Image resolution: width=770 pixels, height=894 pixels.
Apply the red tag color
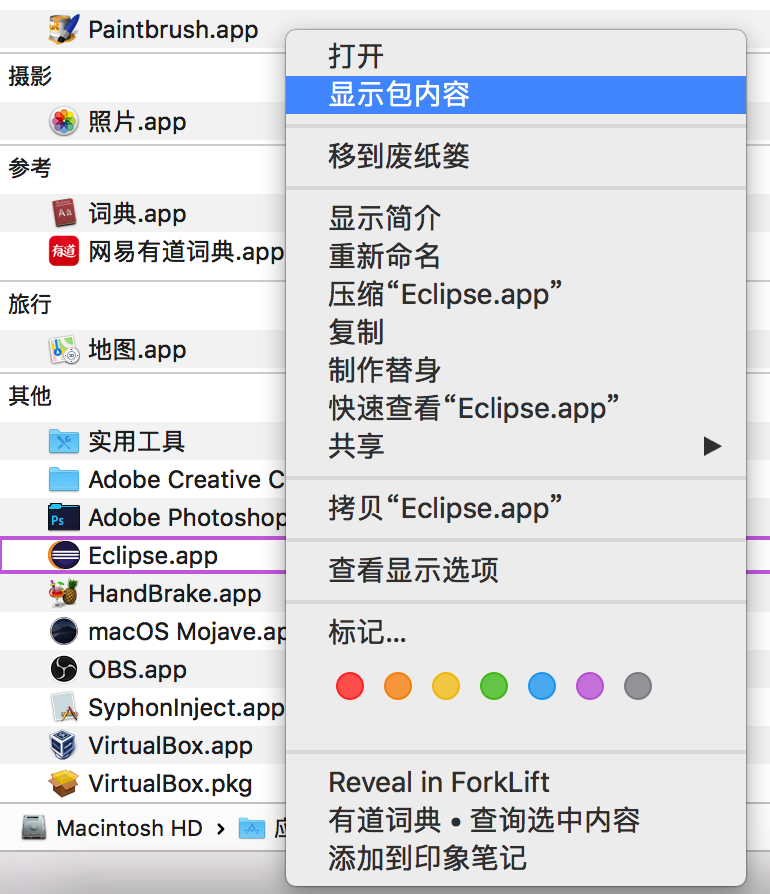click(350, 686)
